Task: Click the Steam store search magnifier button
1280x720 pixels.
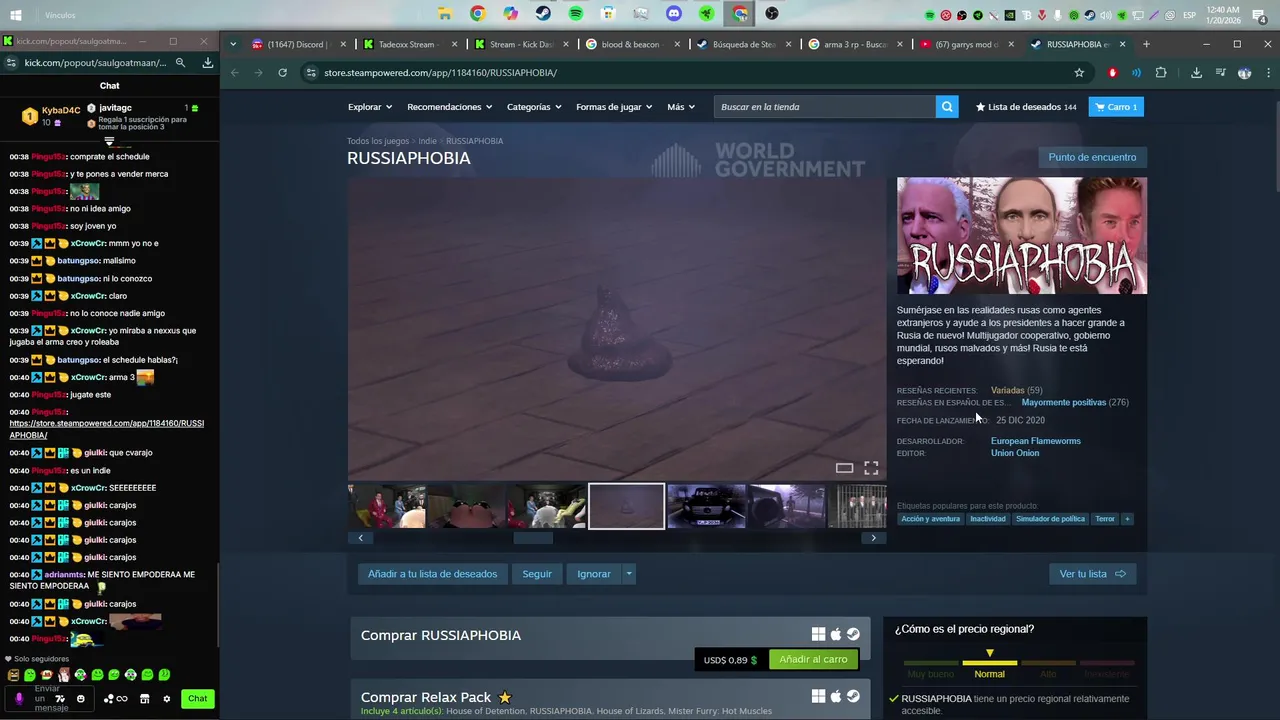Action: coord(946,107)
